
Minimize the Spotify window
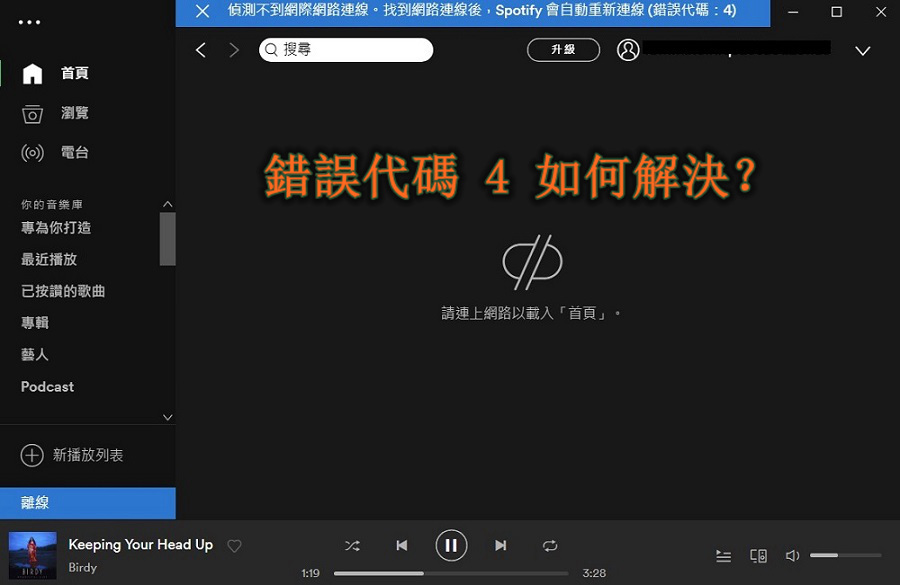point(793,12)
